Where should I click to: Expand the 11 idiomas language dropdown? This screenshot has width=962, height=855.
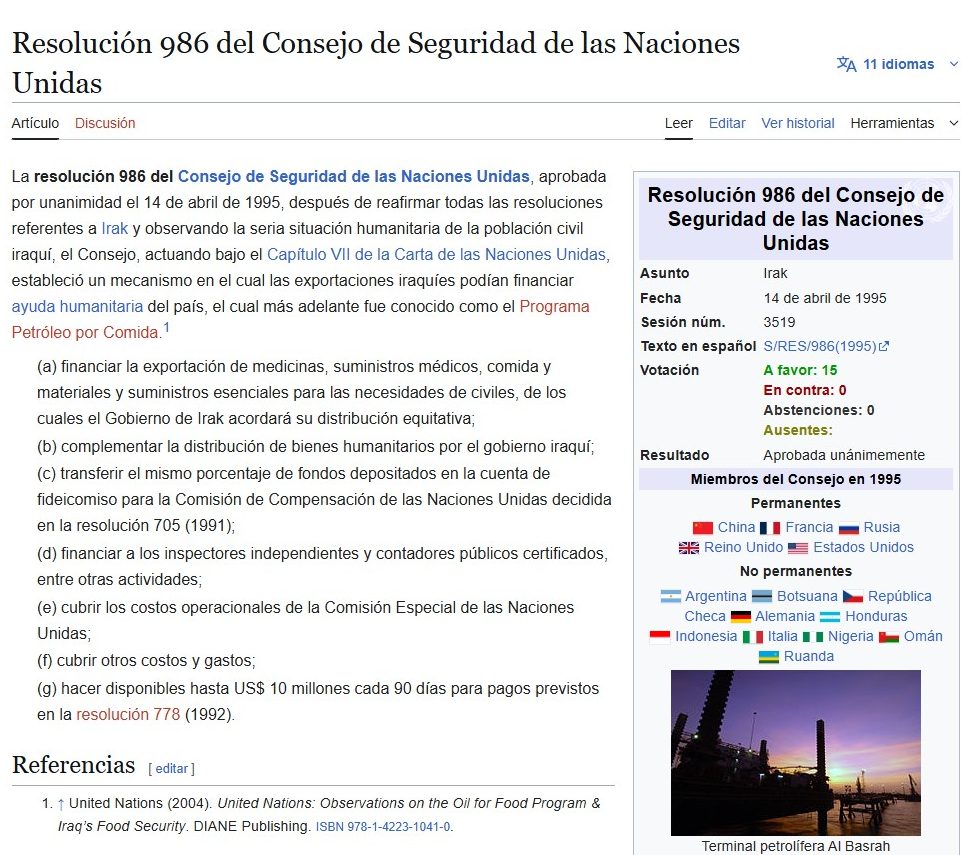point(898,65)
